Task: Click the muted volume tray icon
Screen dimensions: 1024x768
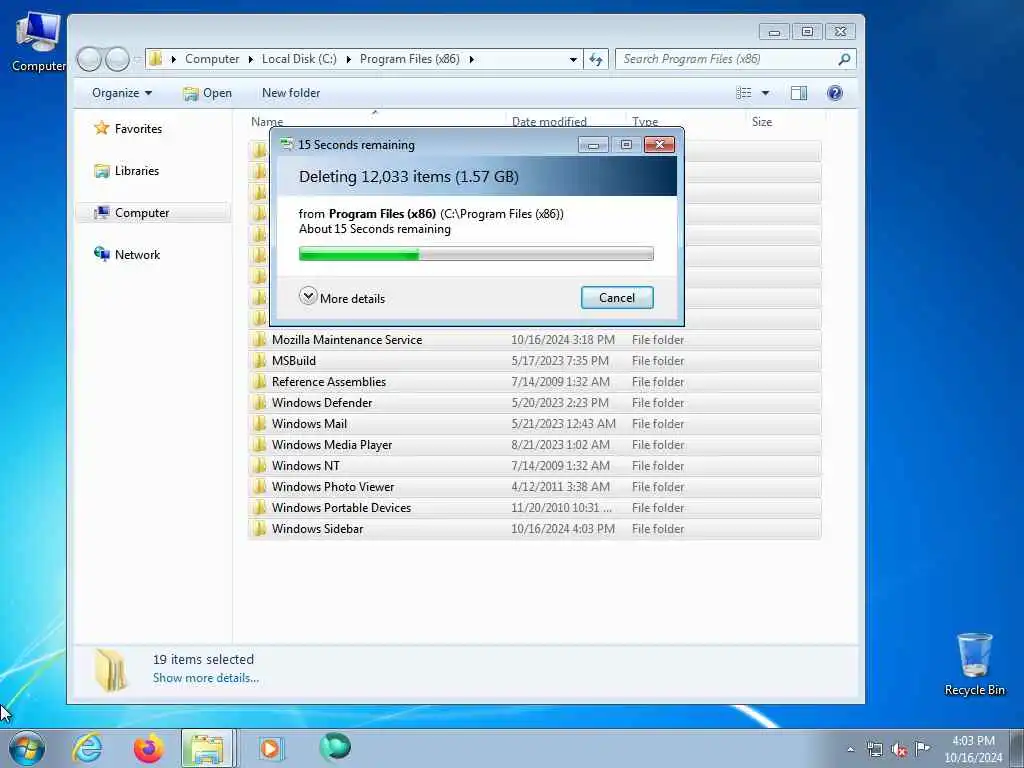Action: tap(899, 750)
